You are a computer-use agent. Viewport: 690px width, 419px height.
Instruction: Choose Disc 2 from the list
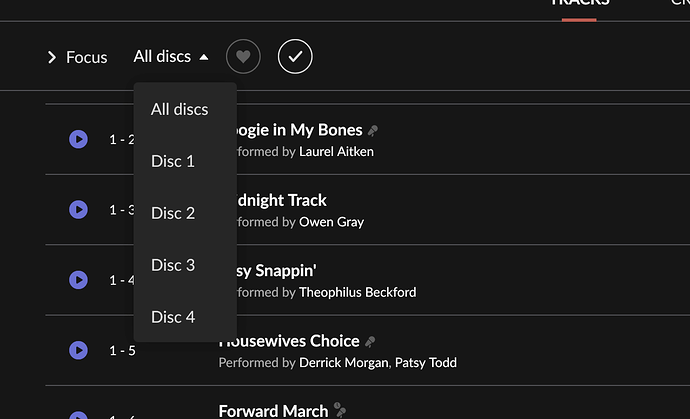173,213
